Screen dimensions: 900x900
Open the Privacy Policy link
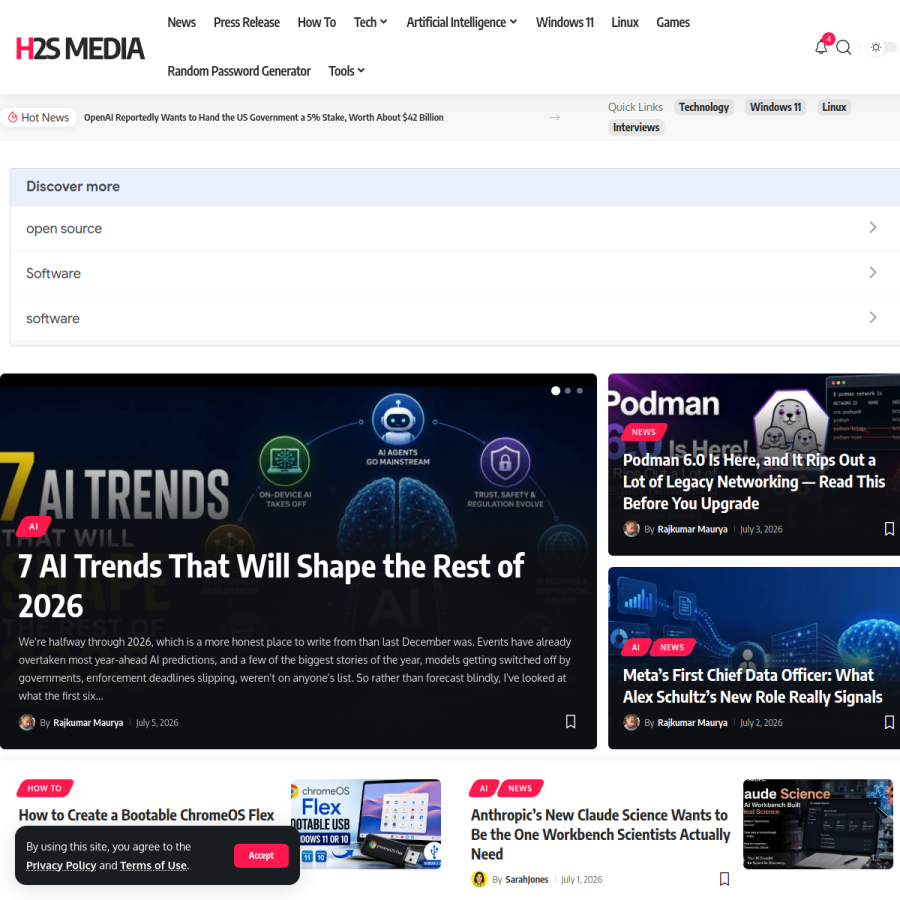61,865
